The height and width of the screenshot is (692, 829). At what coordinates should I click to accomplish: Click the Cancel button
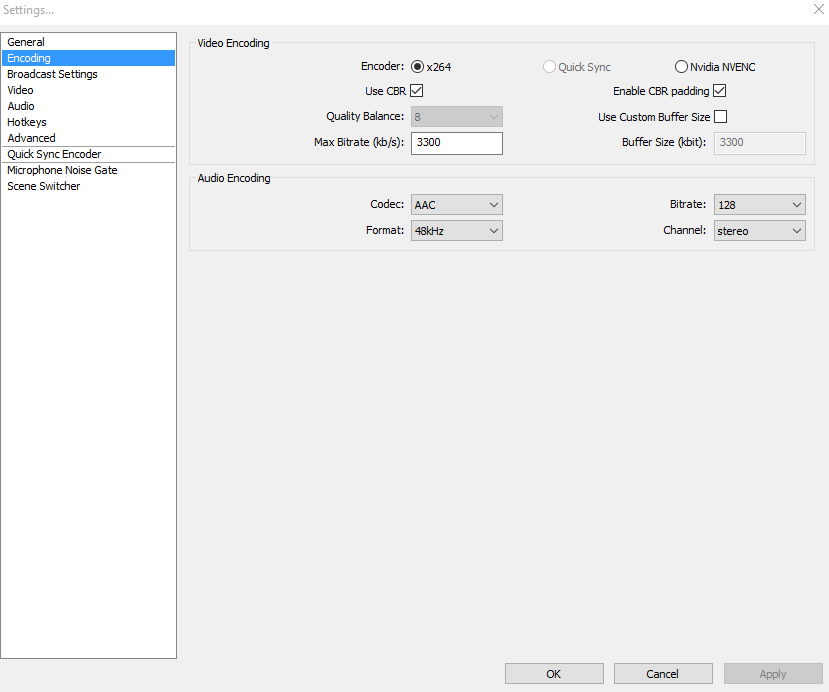point(663,673)
